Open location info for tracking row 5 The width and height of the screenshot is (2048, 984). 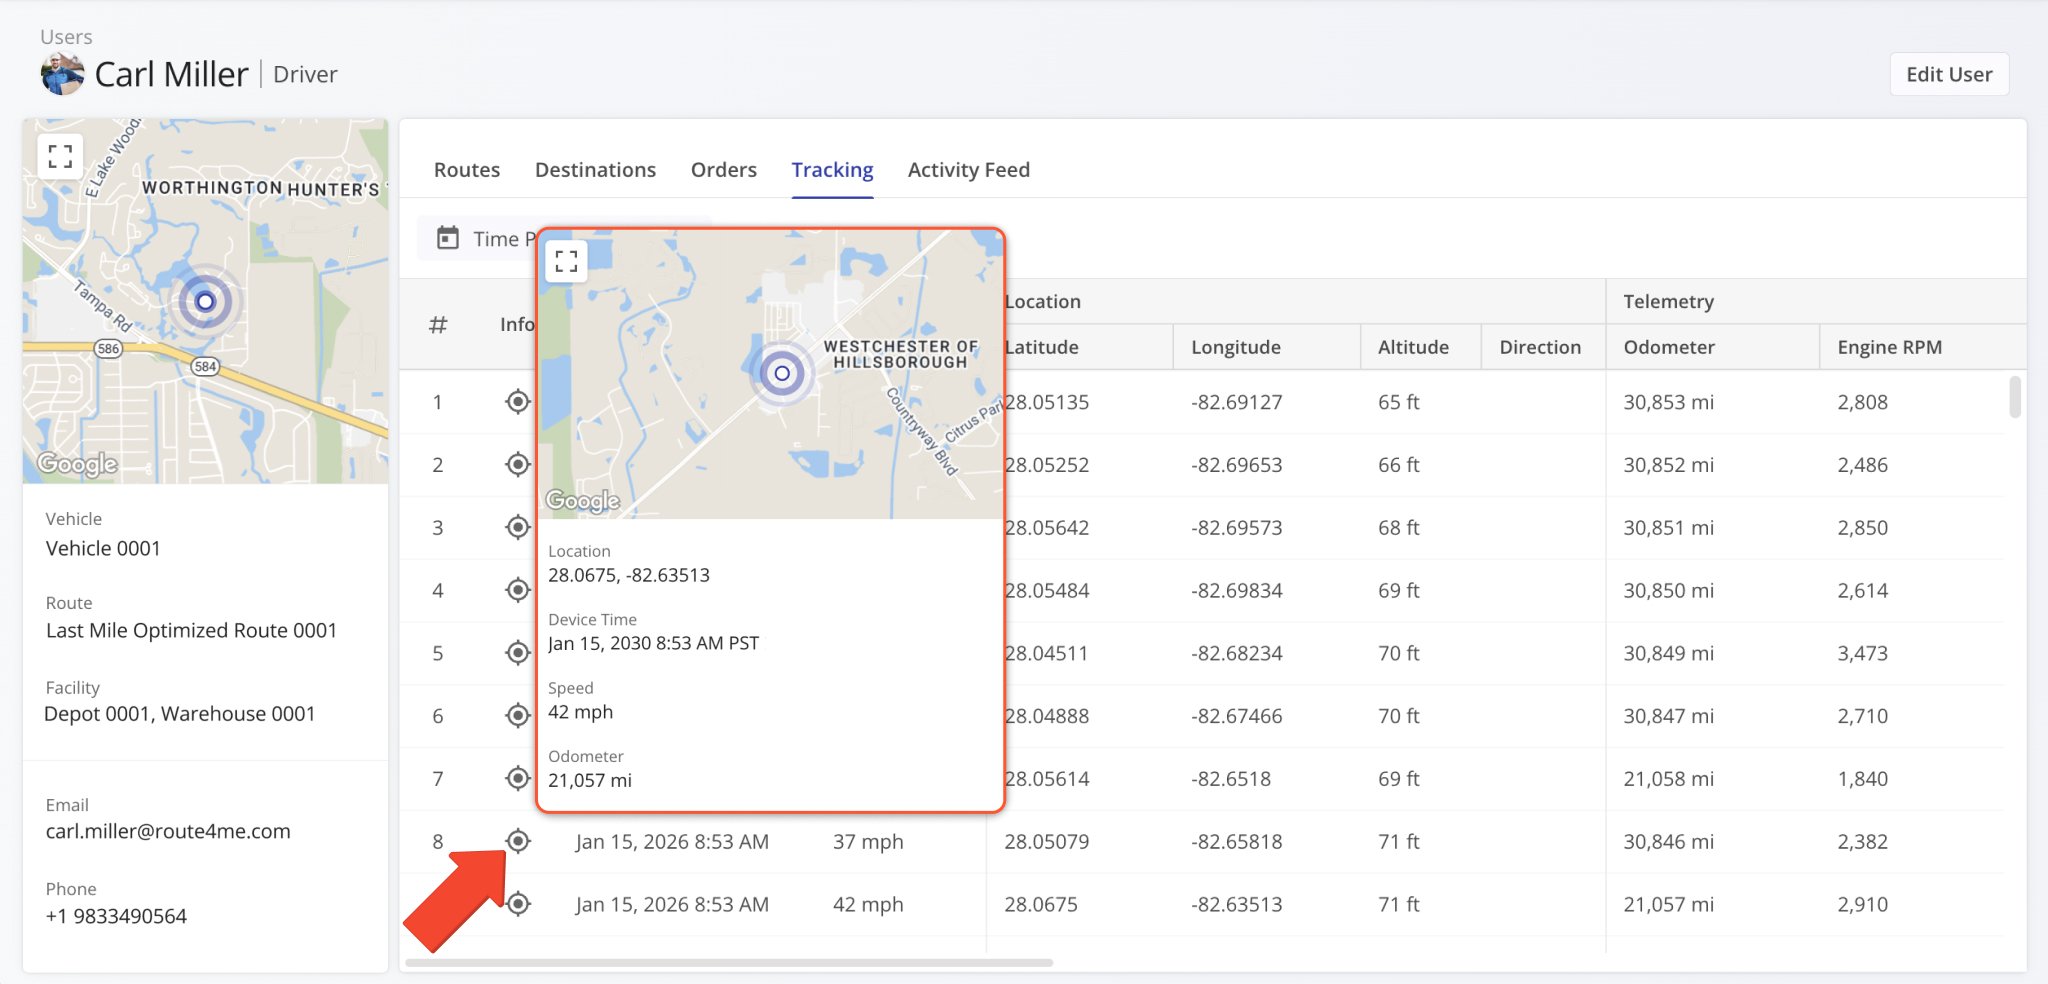tap(517, 653)
